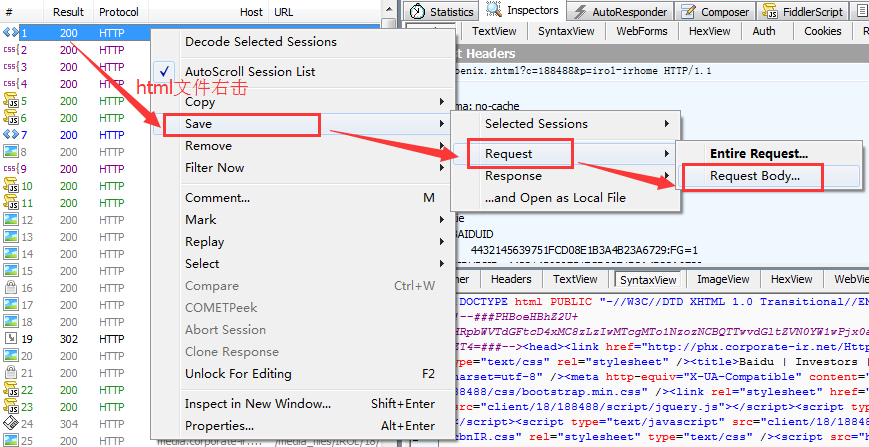The width and height of the screenshot is (869, 447).
Task: Expand the Mark submenu
Action: click(x=301, y=220)
